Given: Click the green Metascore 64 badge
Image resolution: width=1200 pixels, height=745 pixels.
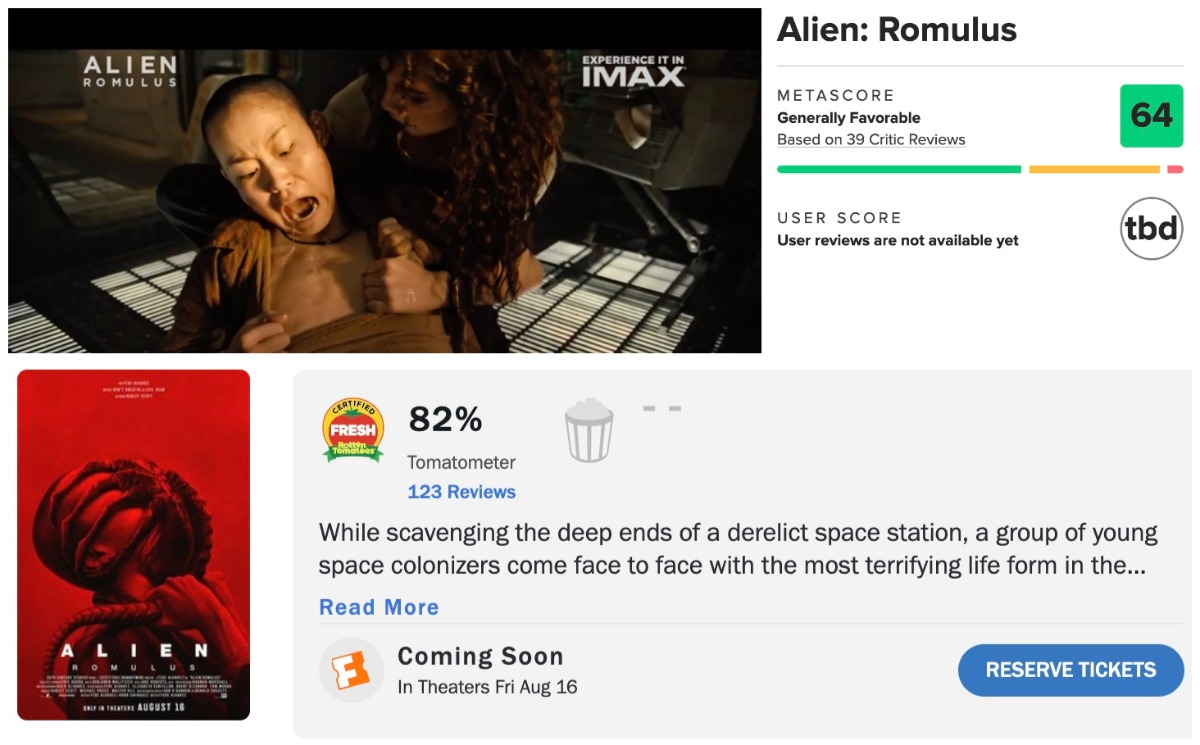Looking at the screenshot, I should [x=1151, y=116].
